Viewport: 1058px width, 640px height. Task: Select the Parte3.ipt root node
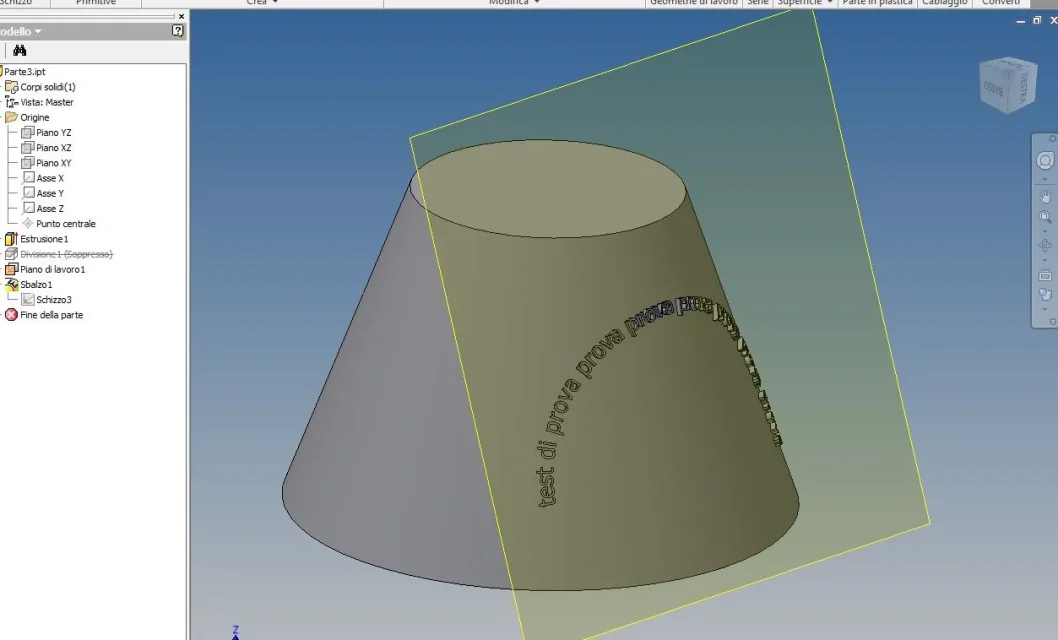pos(25,71)
